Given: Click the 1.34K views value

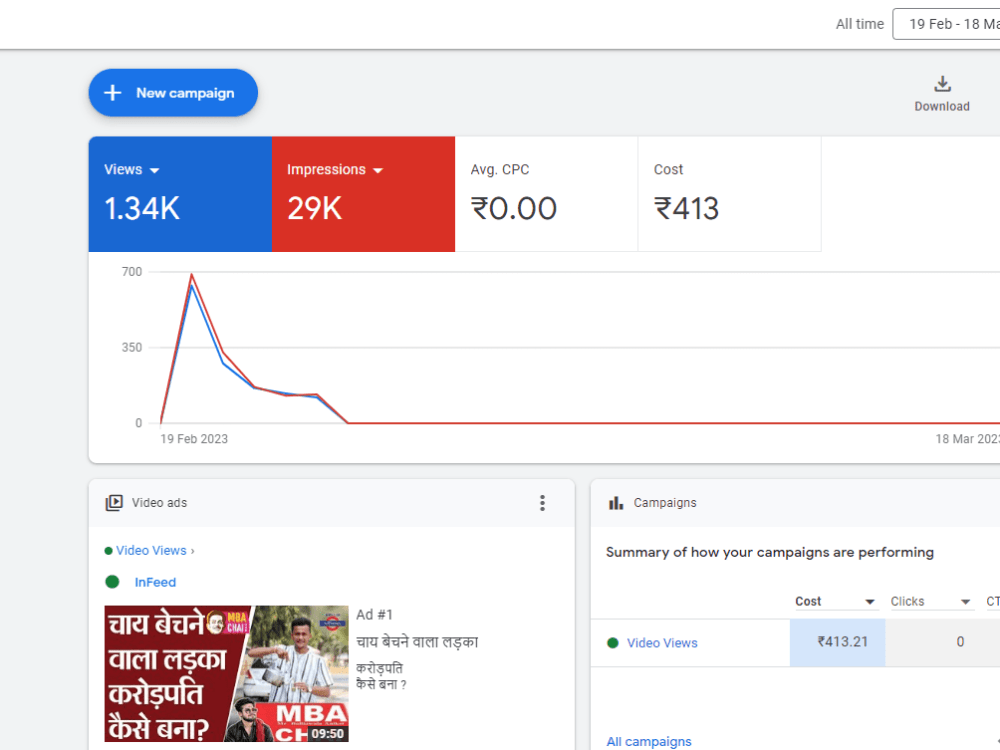Looking at the screenshot, I should pos(142,209).
